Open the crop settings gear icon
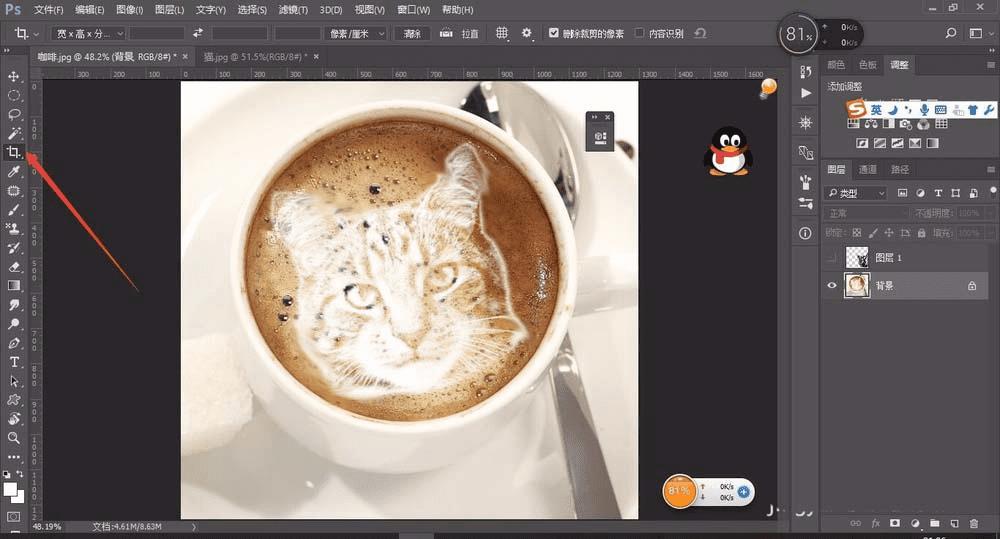Image resolution: width=1000 pixels, height=539 pixels. [527, 34]
